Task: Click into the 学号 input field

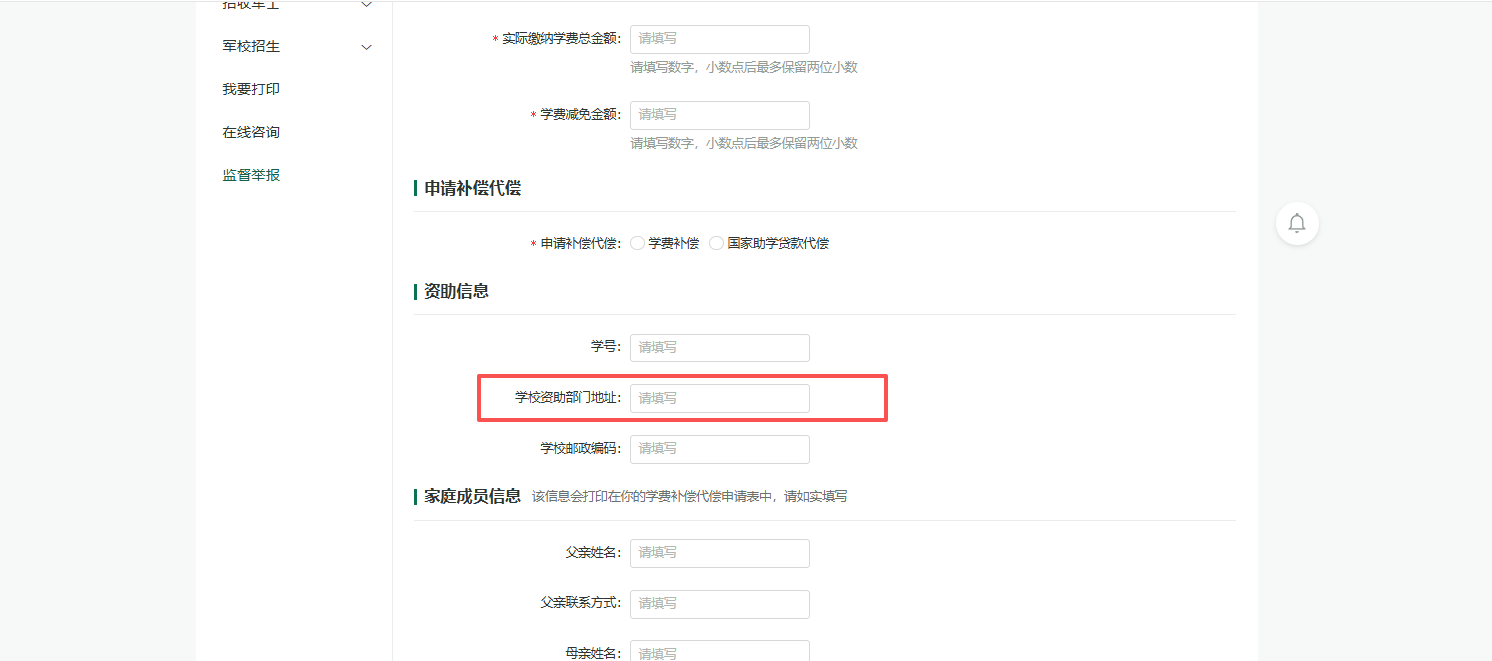Action: [719, 347]
